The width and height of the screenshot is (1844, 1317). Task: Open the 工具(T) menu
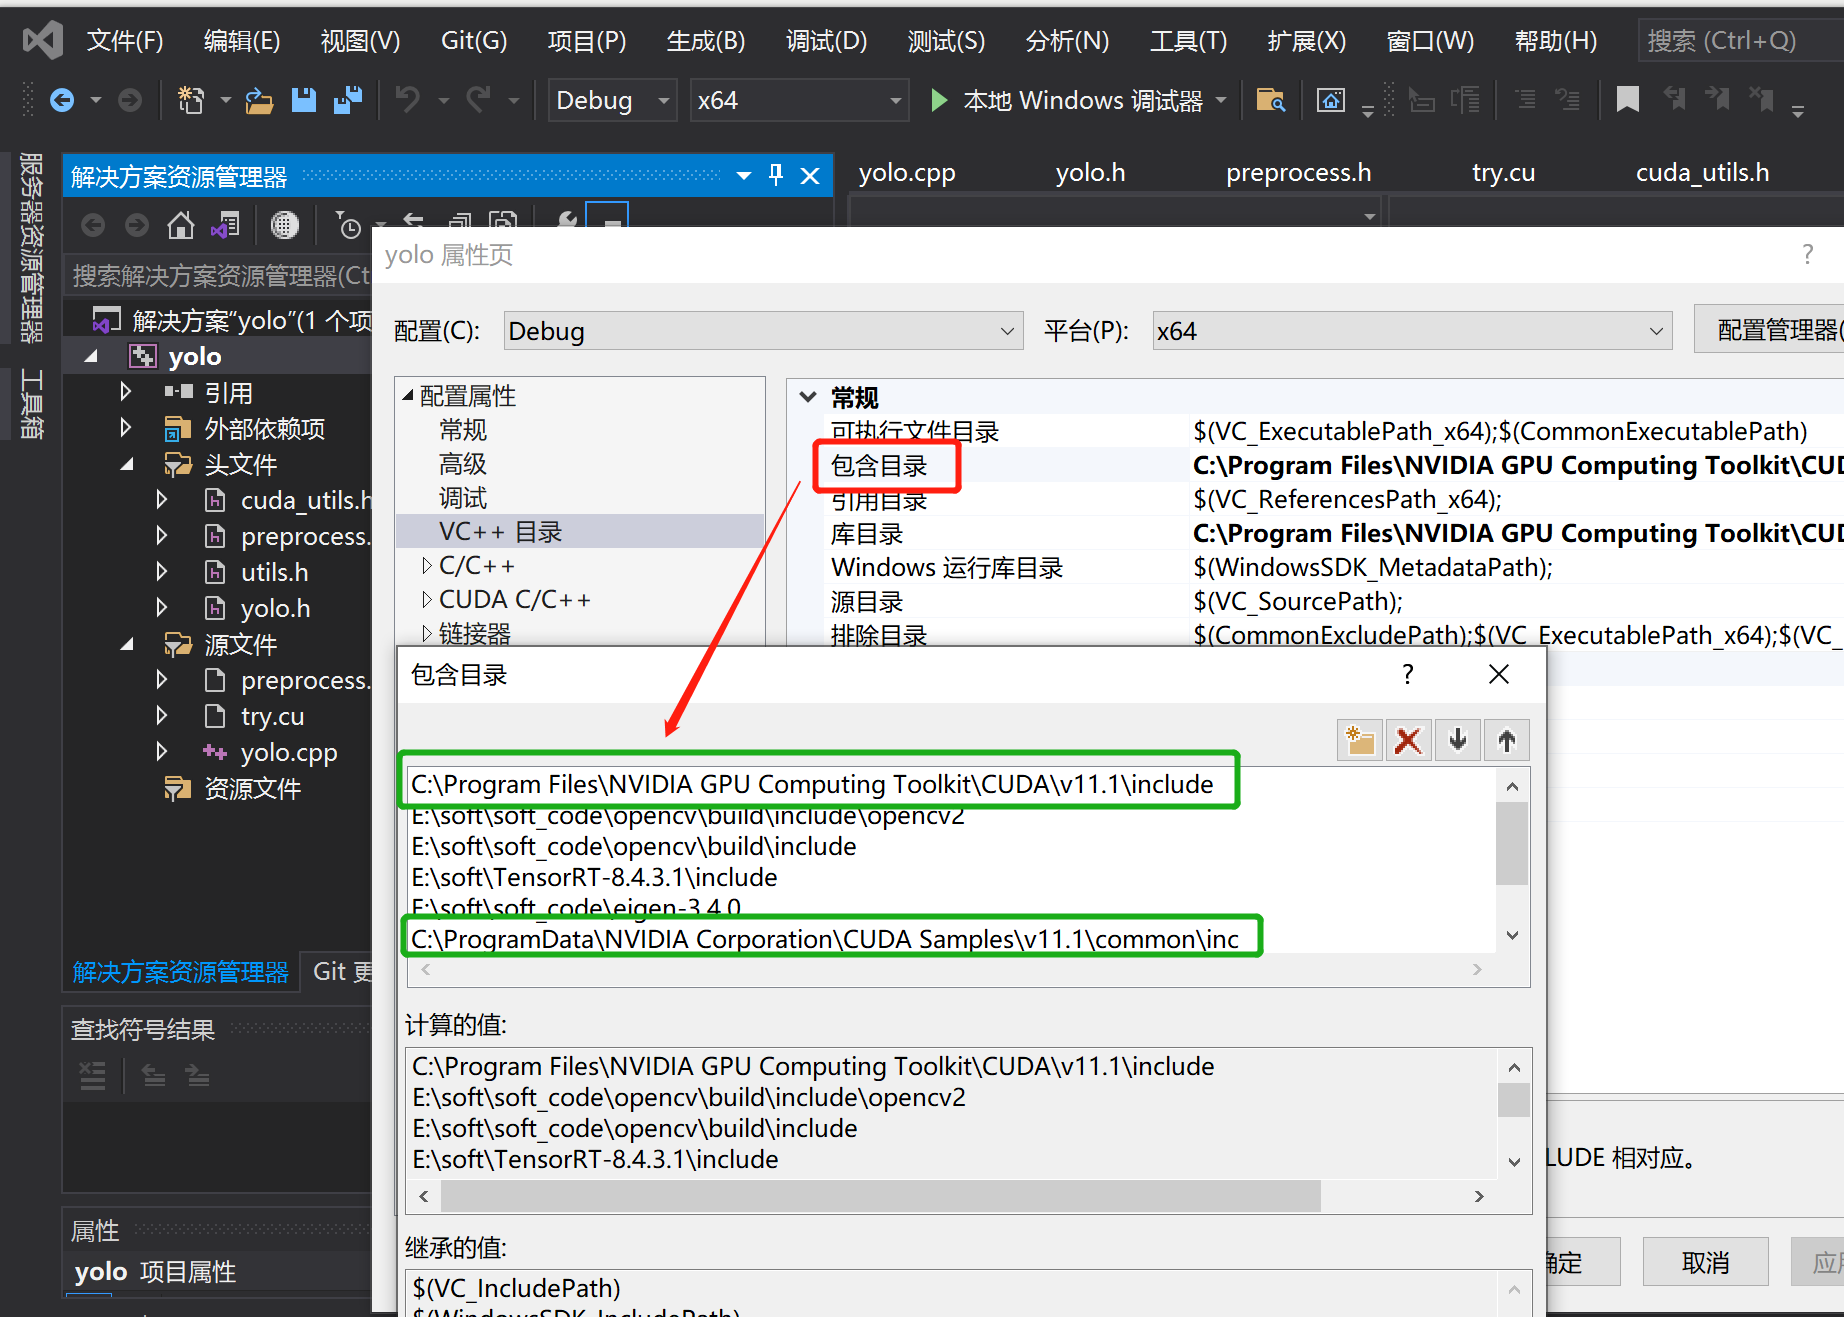click(1188, 40)
